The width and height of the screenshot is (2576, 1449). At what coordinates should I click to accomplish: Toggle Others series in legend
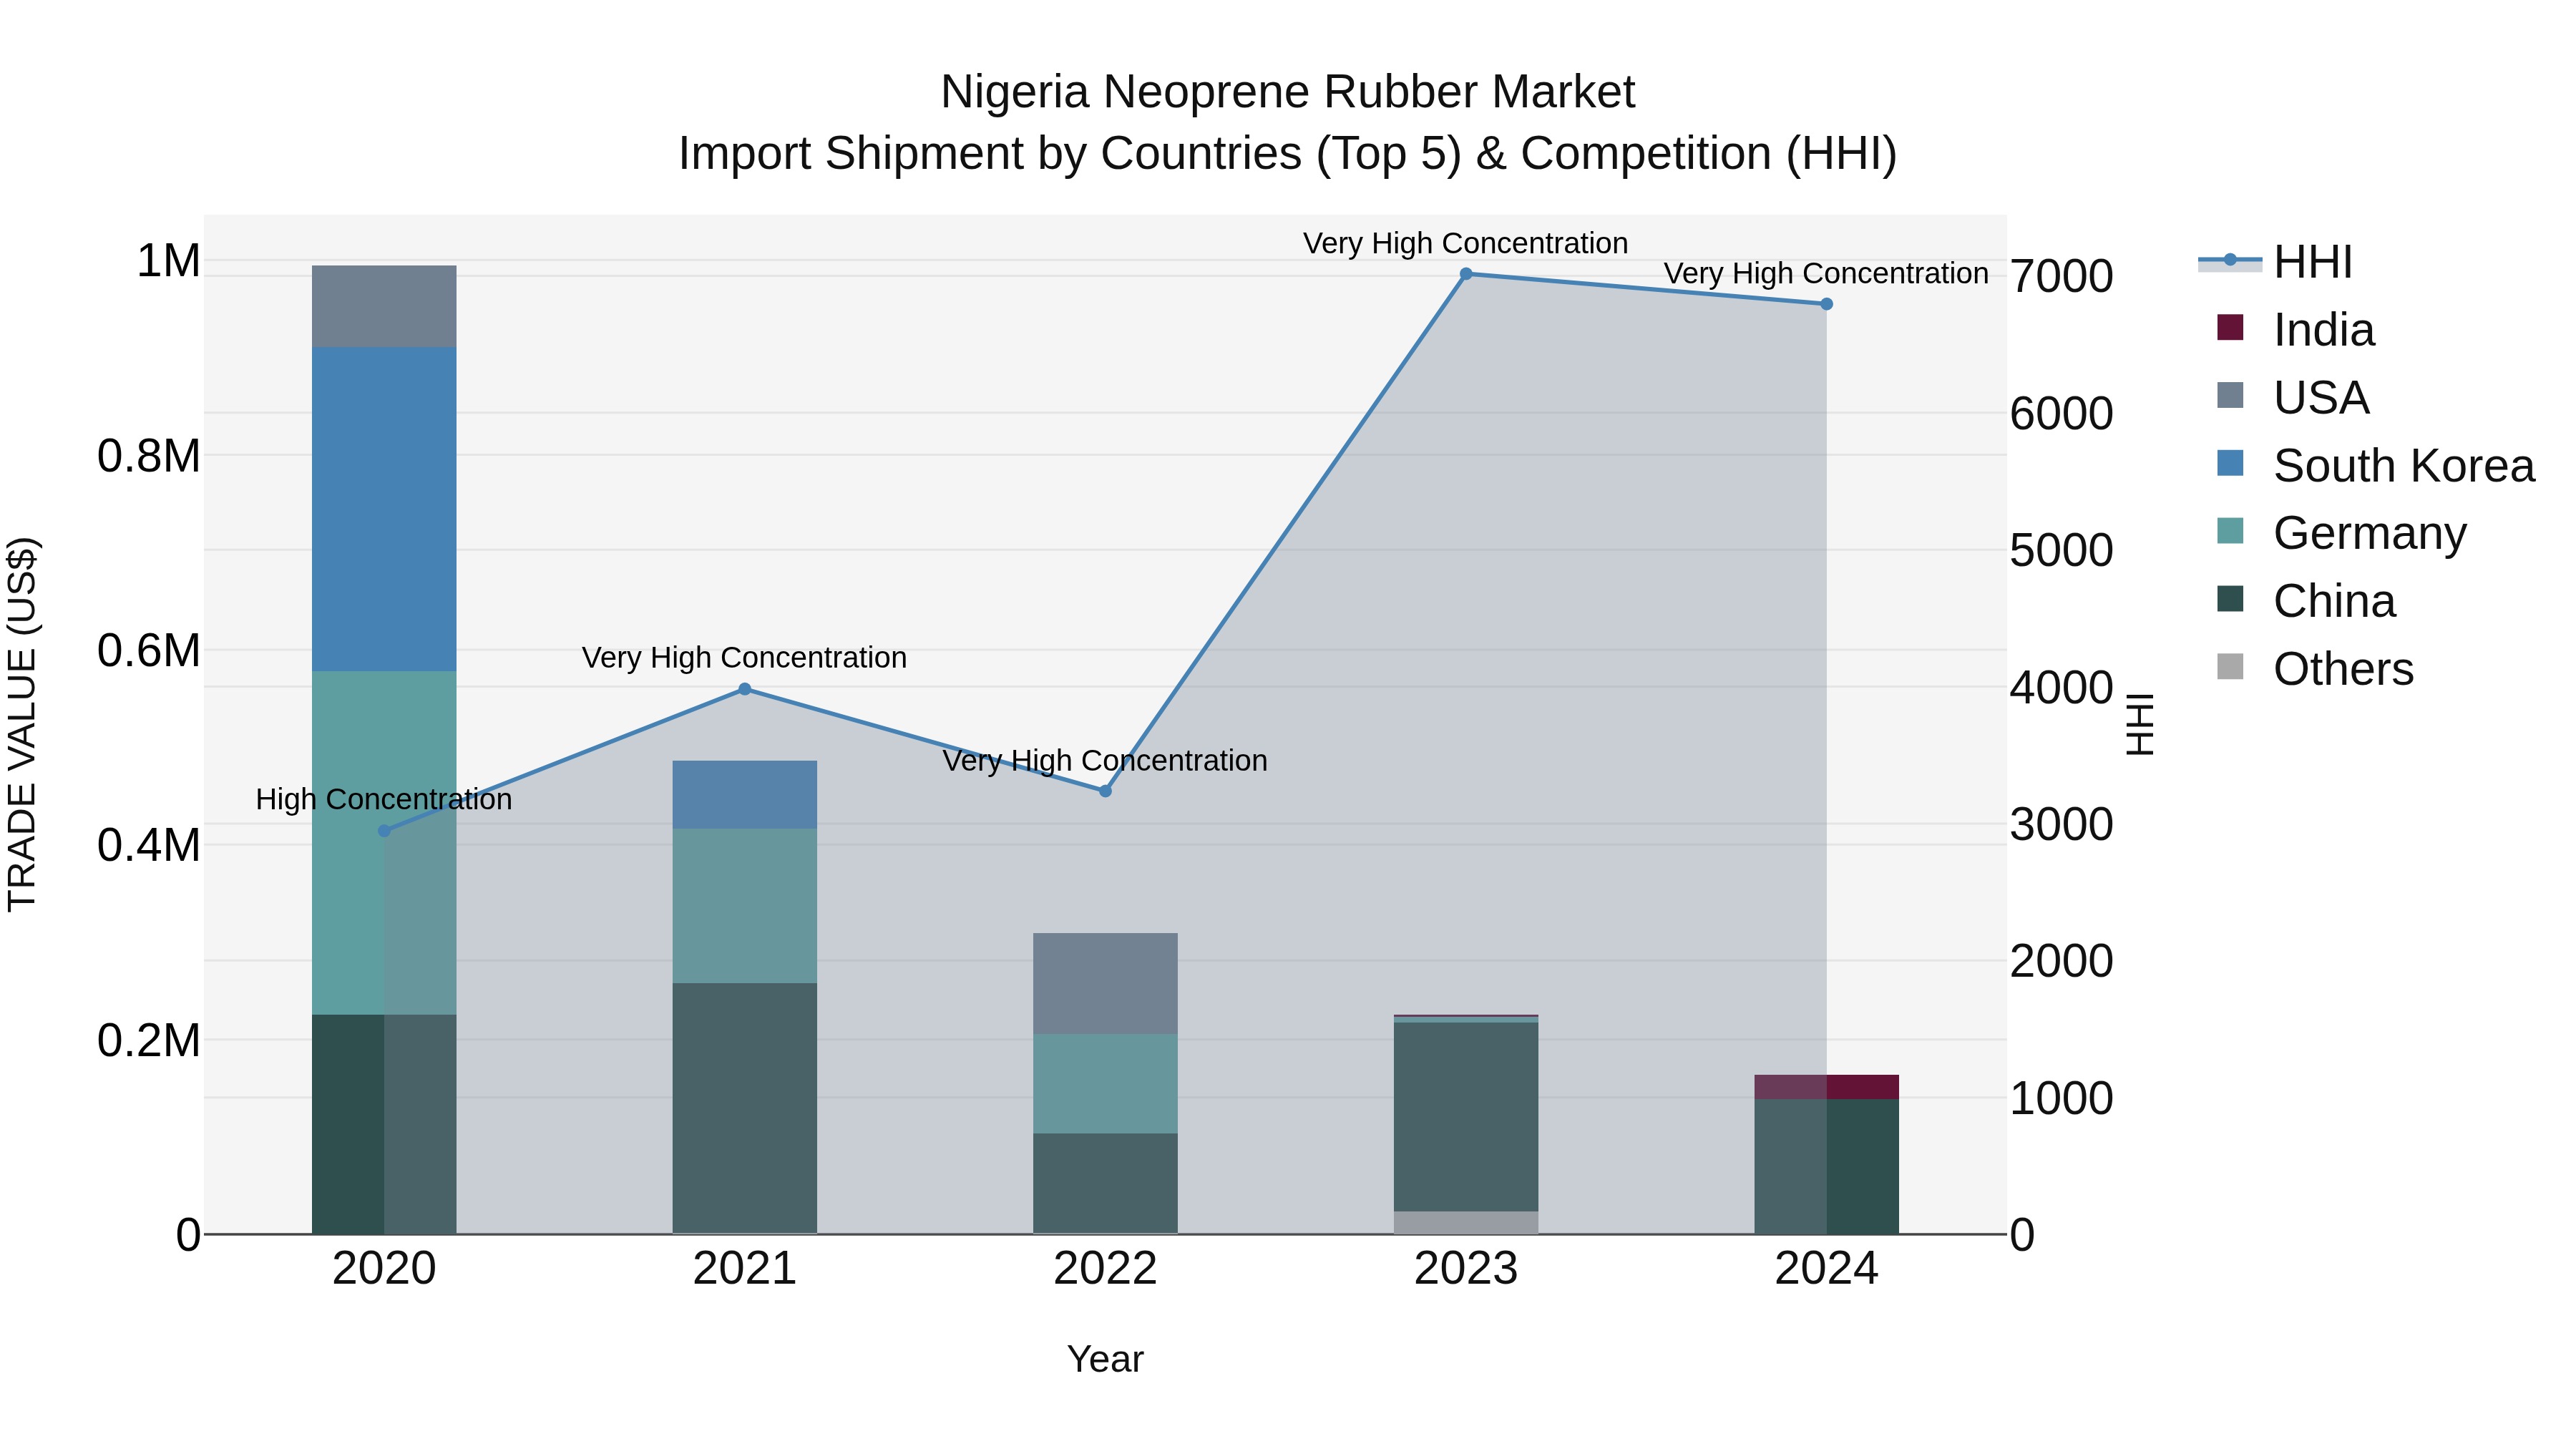(x=2315, y=669)
